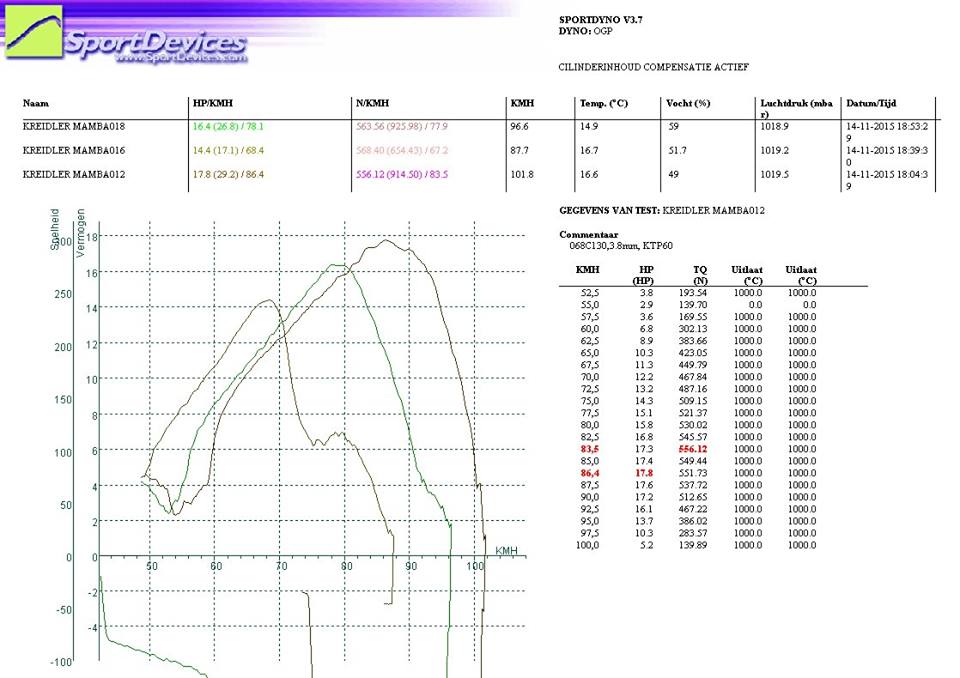
Task: Open the www.SportDevices.com link in logo
Action: pos(181,59)
